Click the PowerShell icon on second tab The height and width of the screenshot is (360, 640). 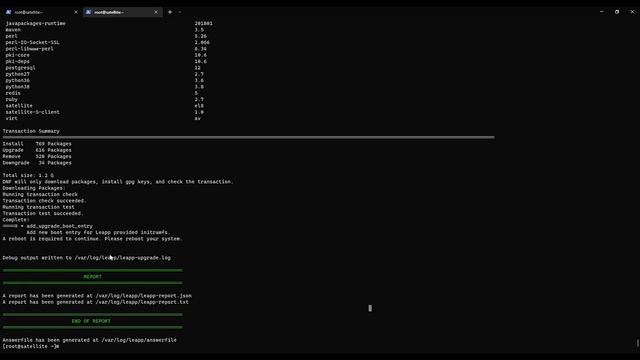point(88,12)
